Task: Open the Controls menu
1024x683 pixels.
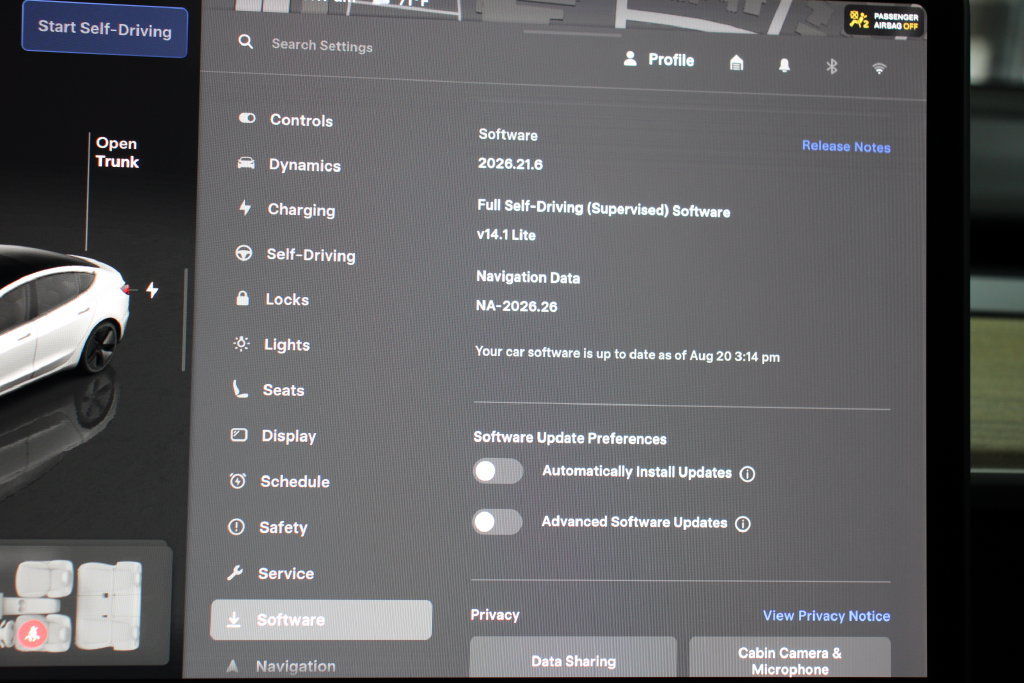Action: tap(286, 119)
